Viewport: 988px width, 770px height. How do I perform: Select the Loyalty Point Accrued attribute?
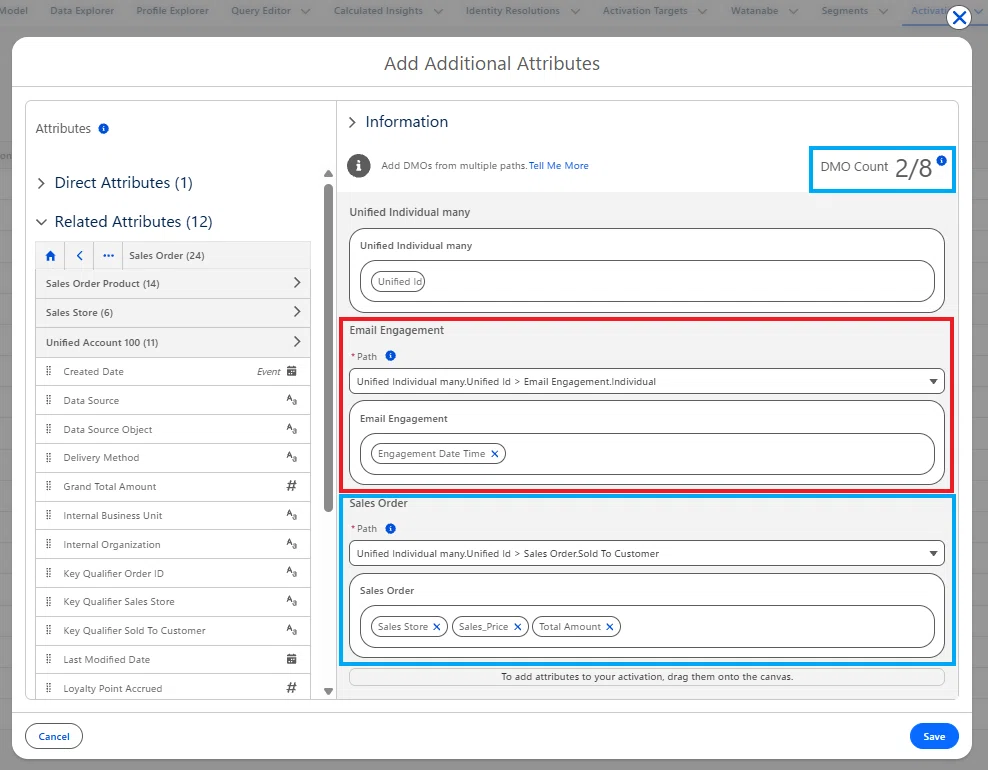coord(173,688)
